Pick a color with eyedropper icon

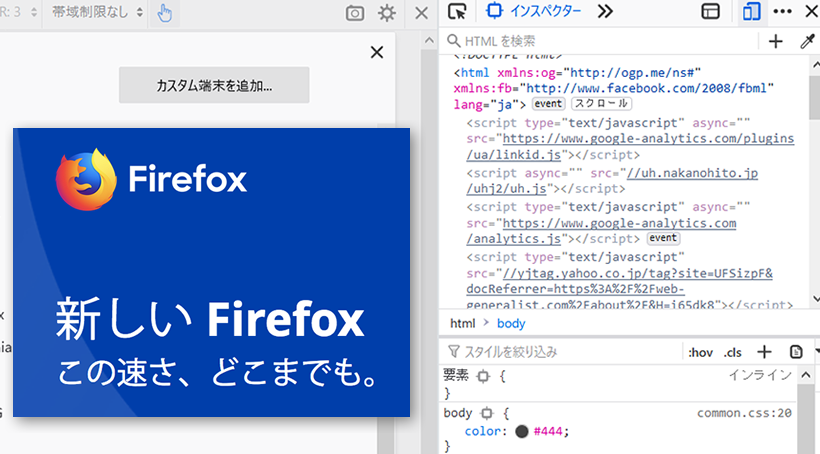coord(808,41)
